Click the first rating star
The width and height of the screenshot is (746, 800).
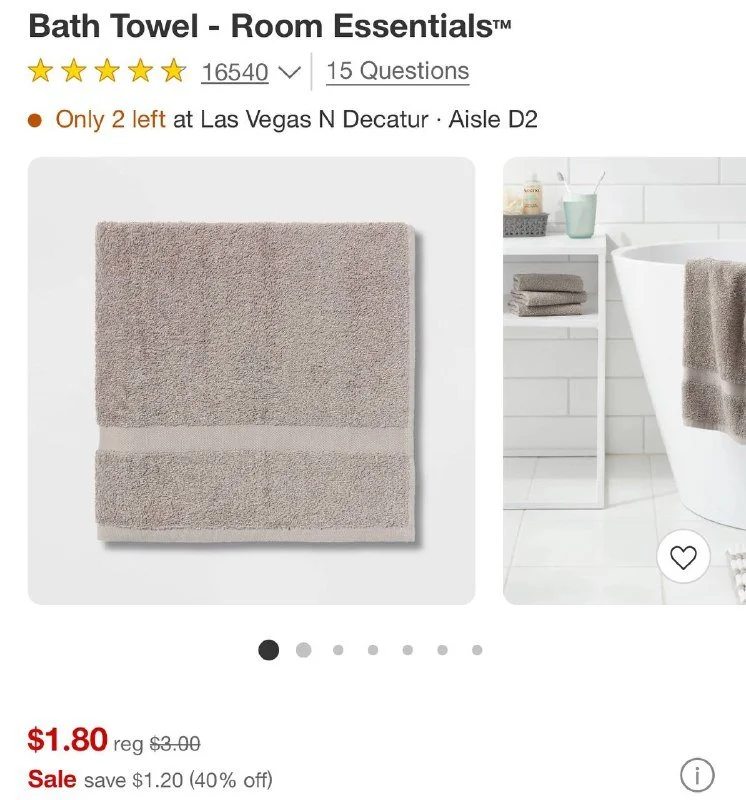coord(40,70)
